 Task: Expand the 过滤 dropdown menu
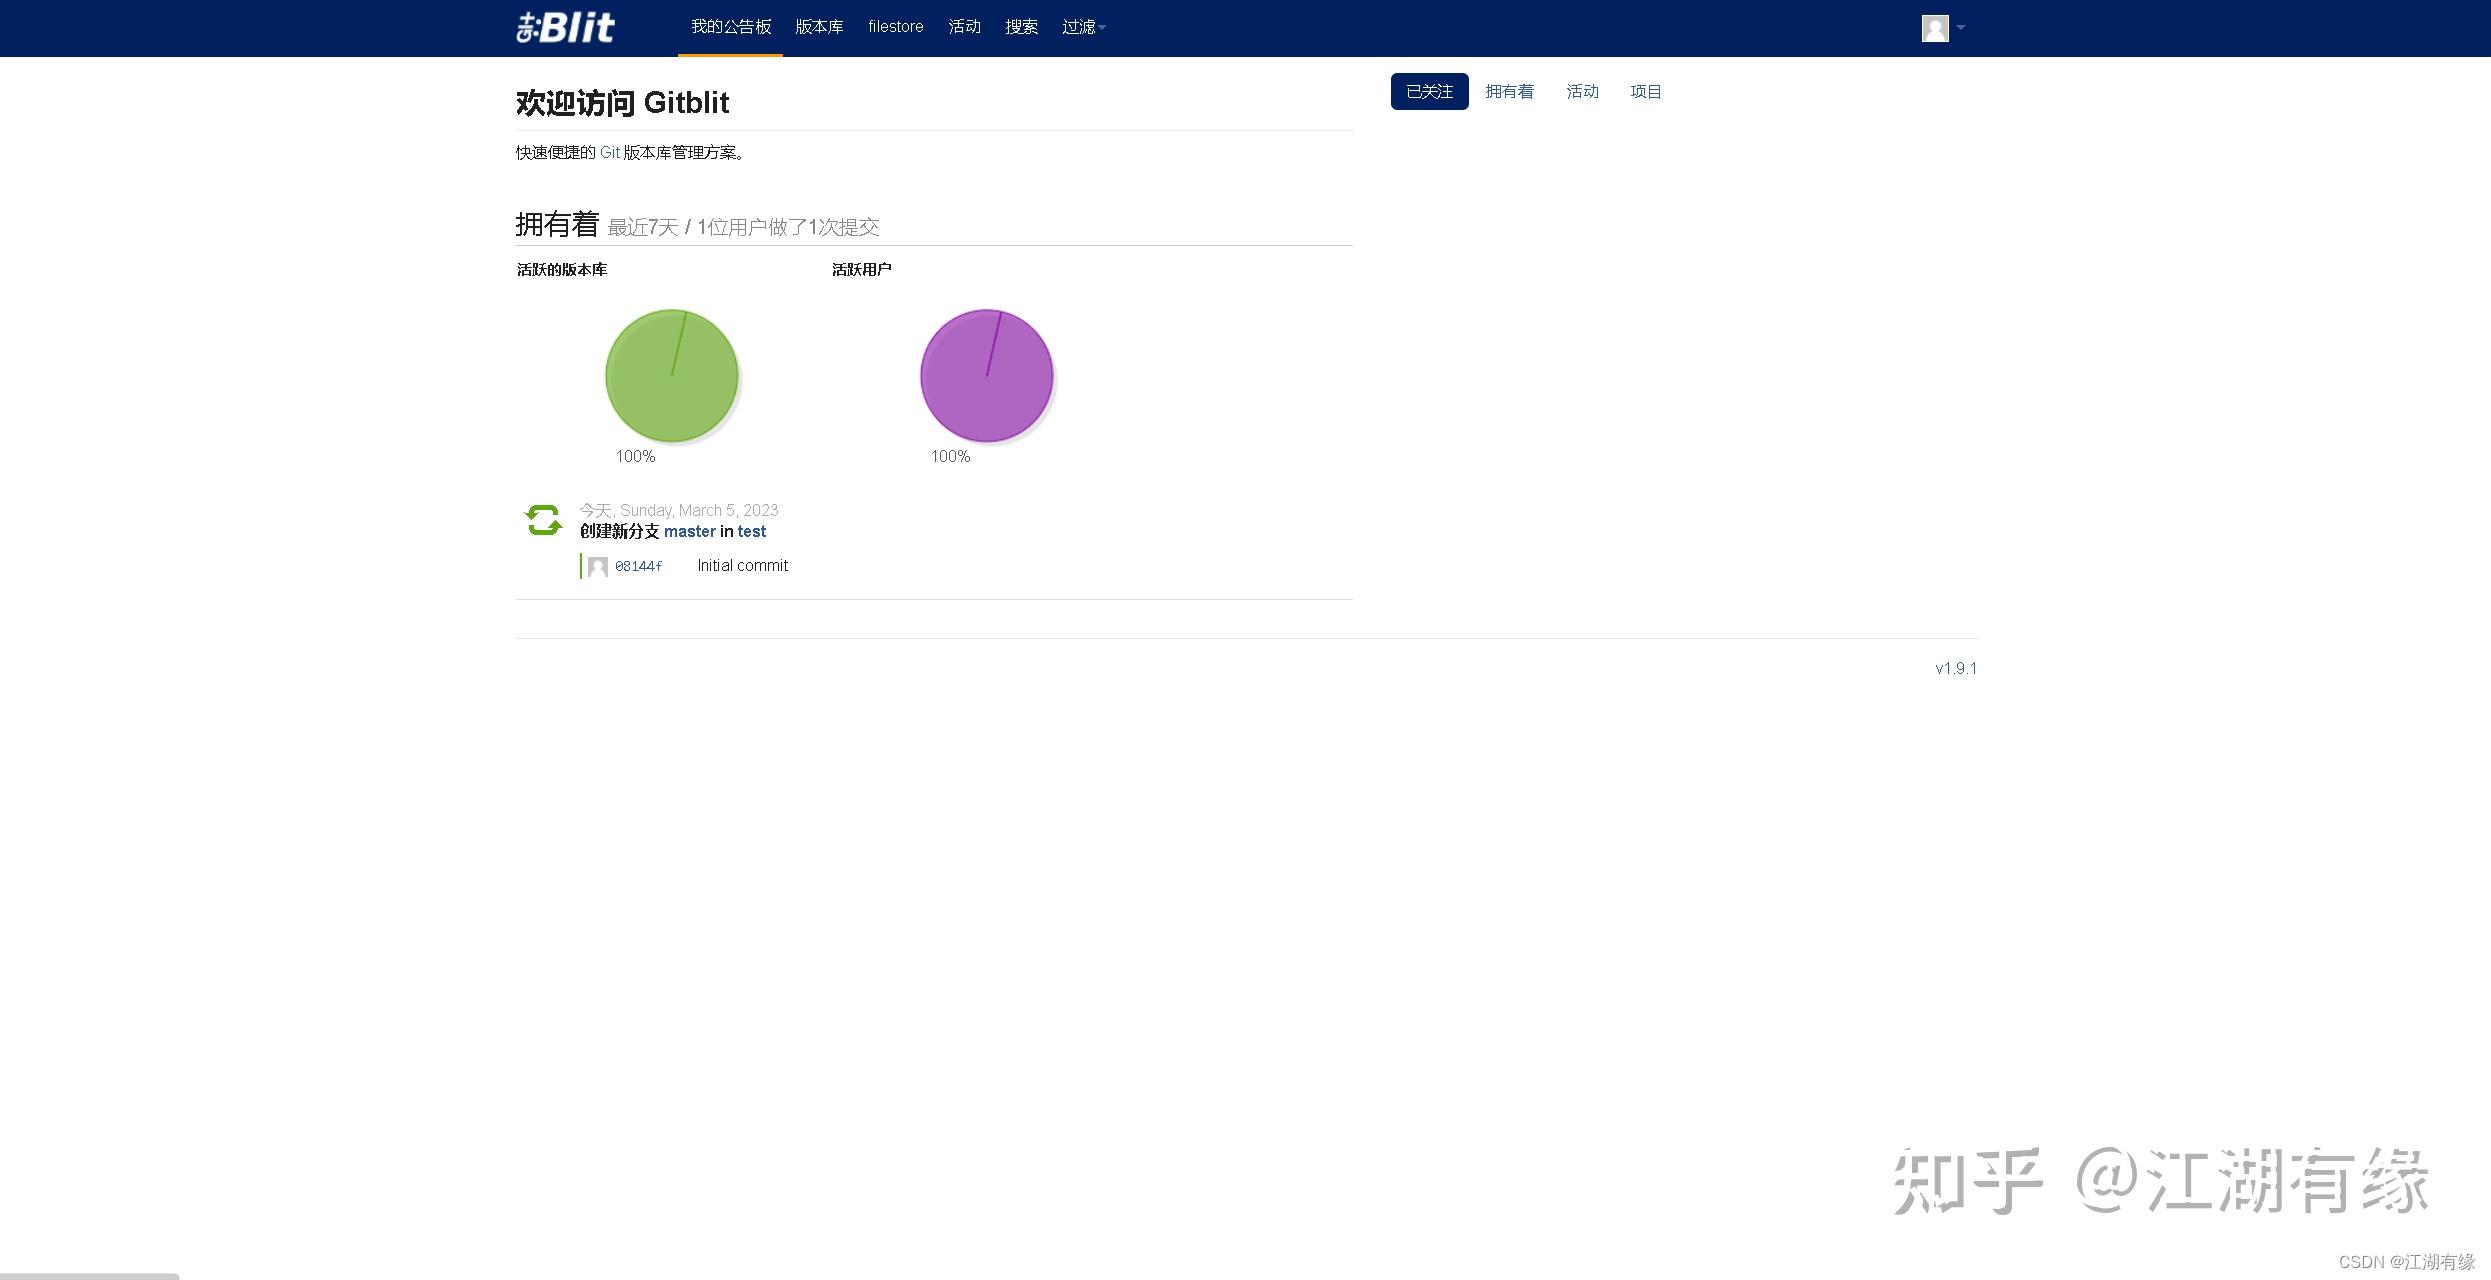(1082, 27)
